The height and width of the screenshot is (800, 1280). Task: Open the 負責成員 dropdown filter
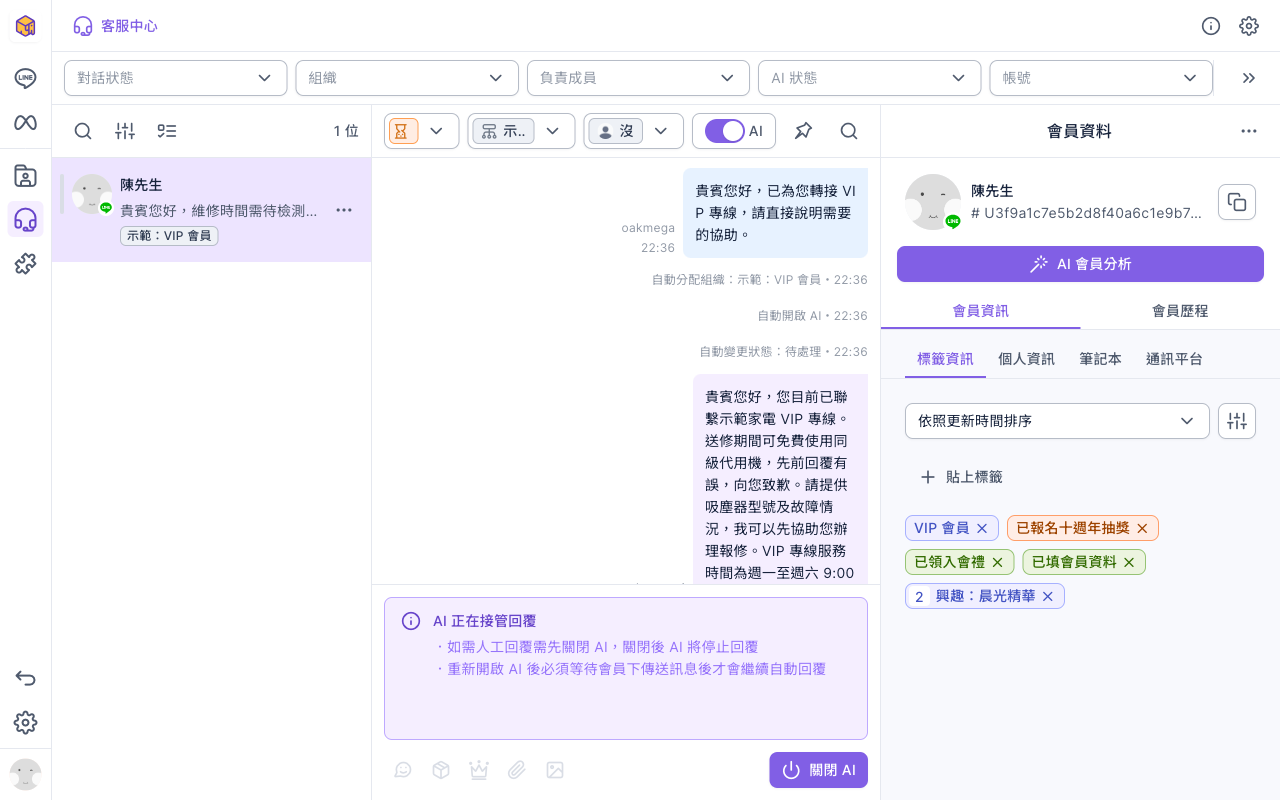pyautogui.click(x=638, y=78)
